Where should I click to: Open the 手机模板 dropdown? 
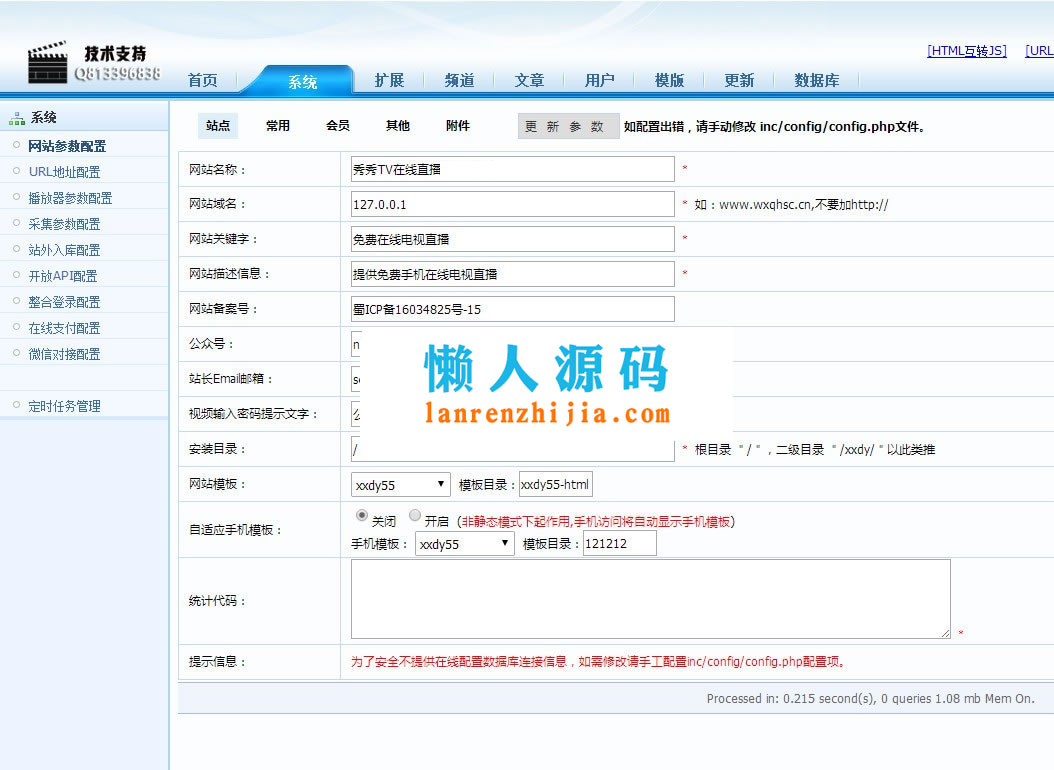[x=464, y=544]
